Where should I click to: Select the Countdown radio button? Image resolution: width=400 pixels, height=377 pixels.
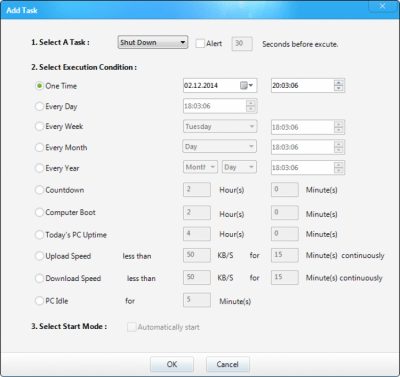(x=39, y=190)
